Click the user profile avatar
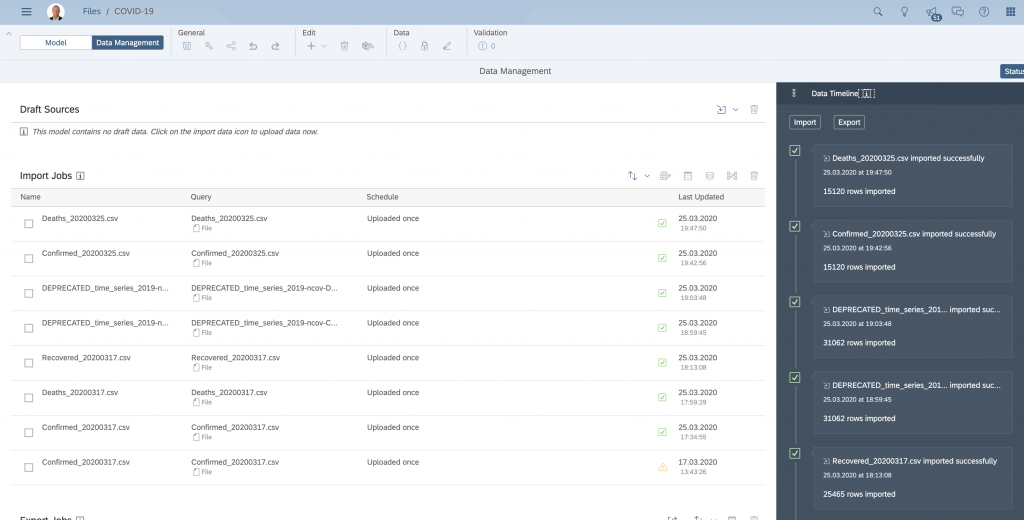The height and width of the screenshot is (520, 1024). 56,12
